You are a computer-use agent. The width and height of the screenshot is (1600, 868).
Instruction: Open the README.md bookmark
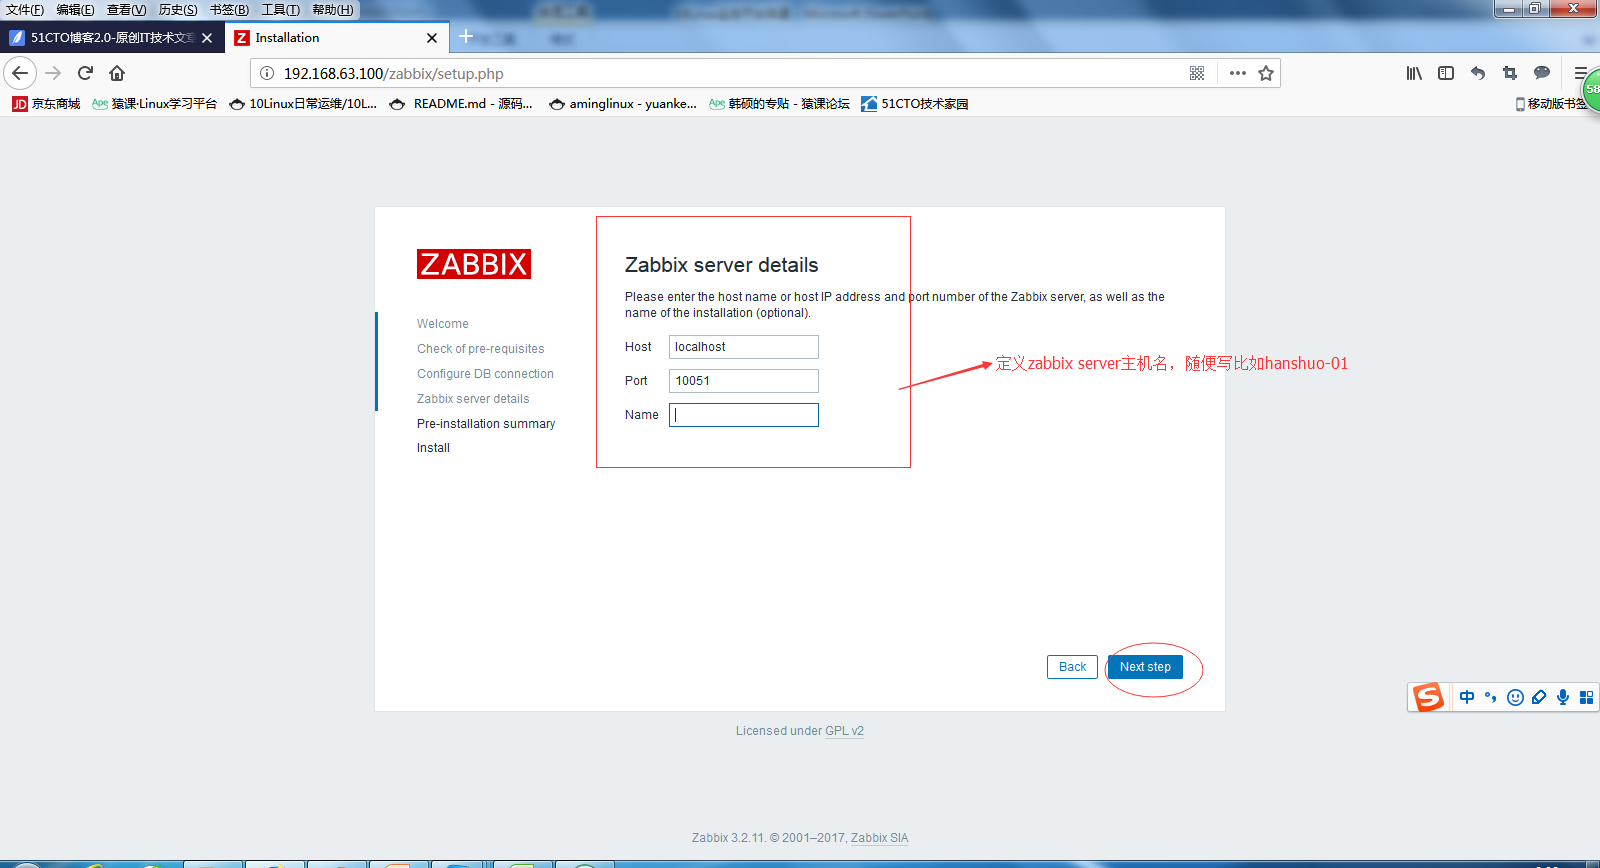pos(461,104)
